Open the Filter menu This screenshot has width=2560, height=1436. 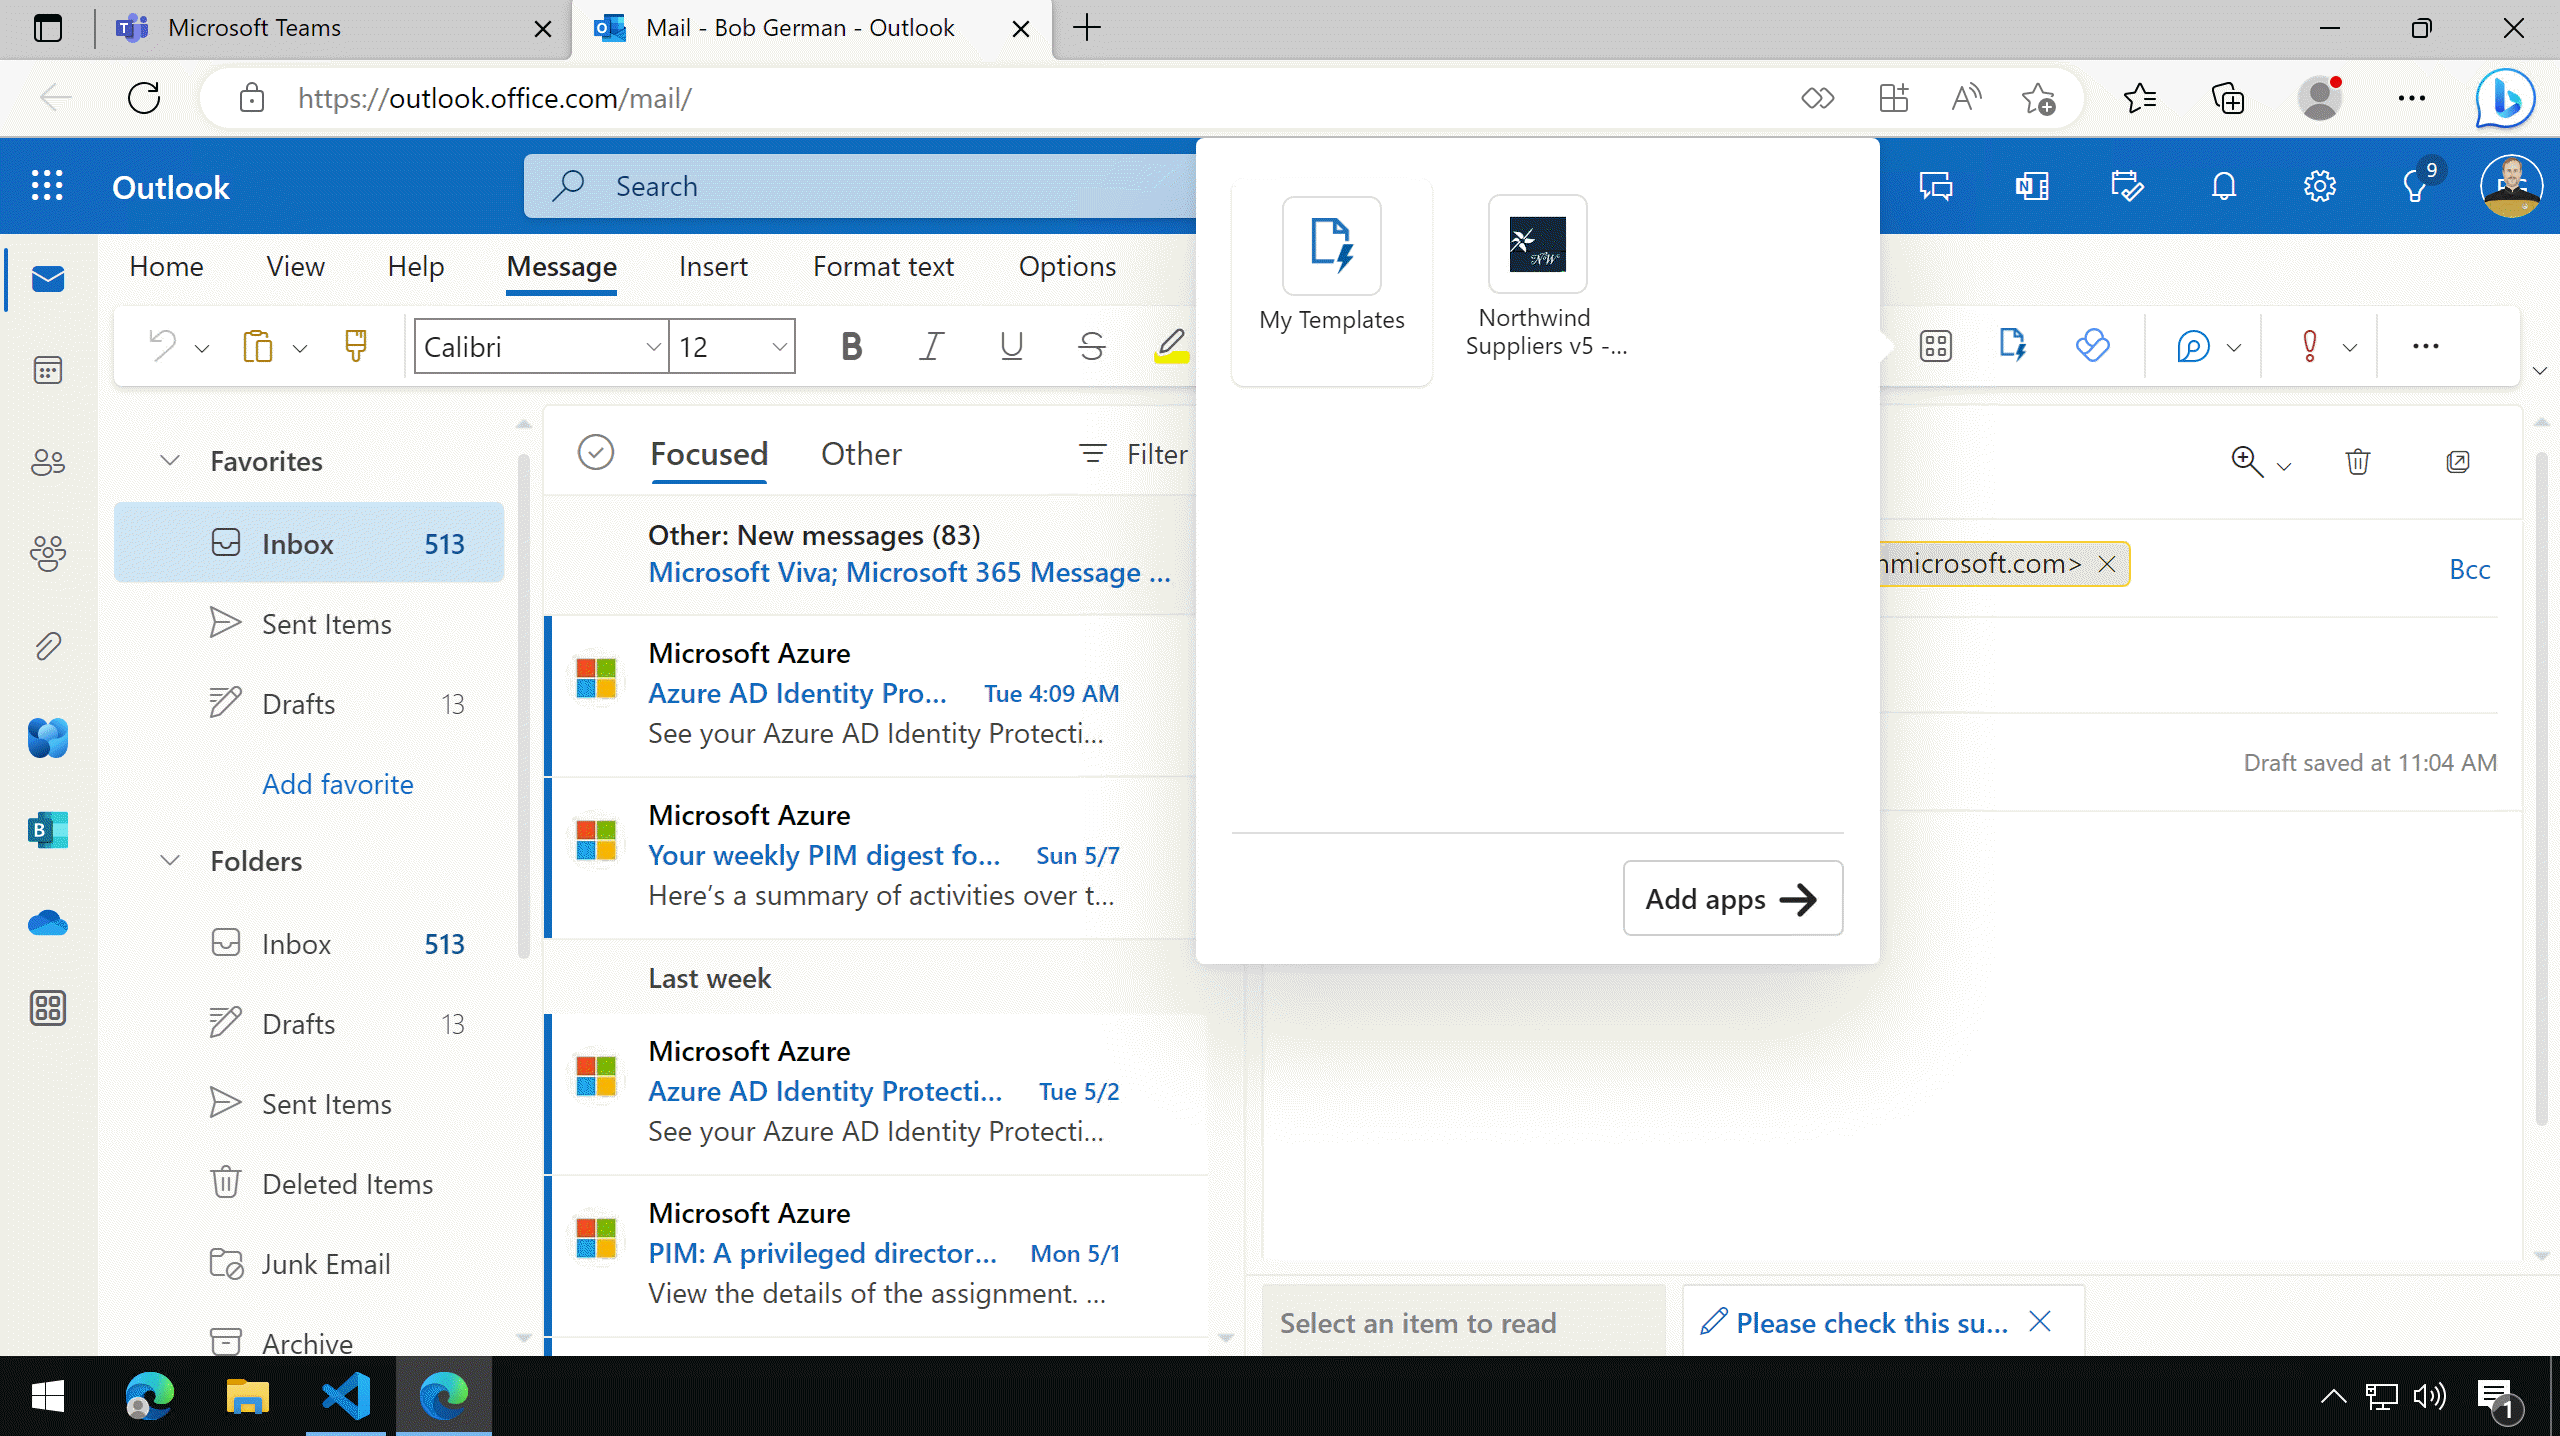click(1134, 454)
